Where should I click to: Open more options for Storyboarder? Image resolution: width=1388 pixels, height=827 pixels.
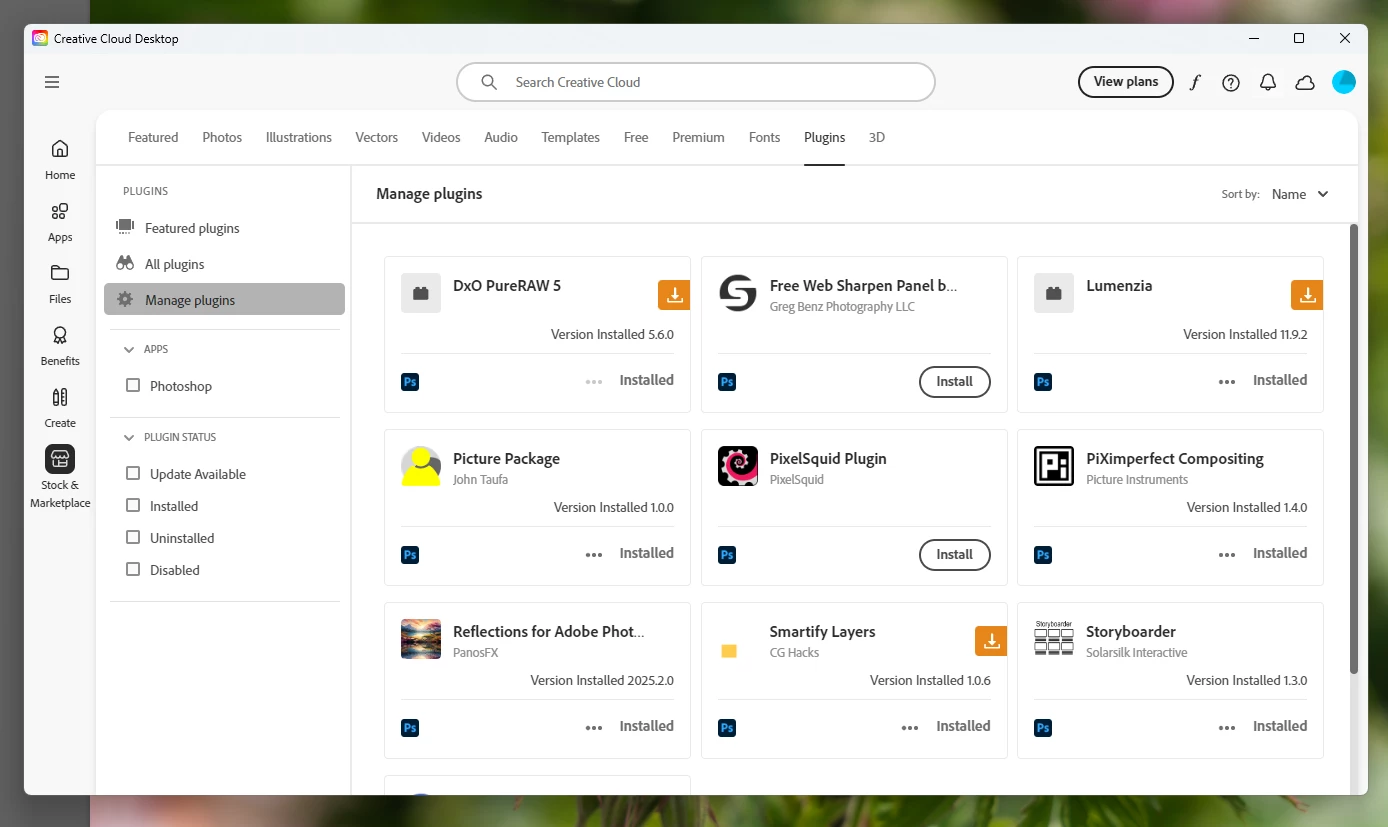(1227, 727)
